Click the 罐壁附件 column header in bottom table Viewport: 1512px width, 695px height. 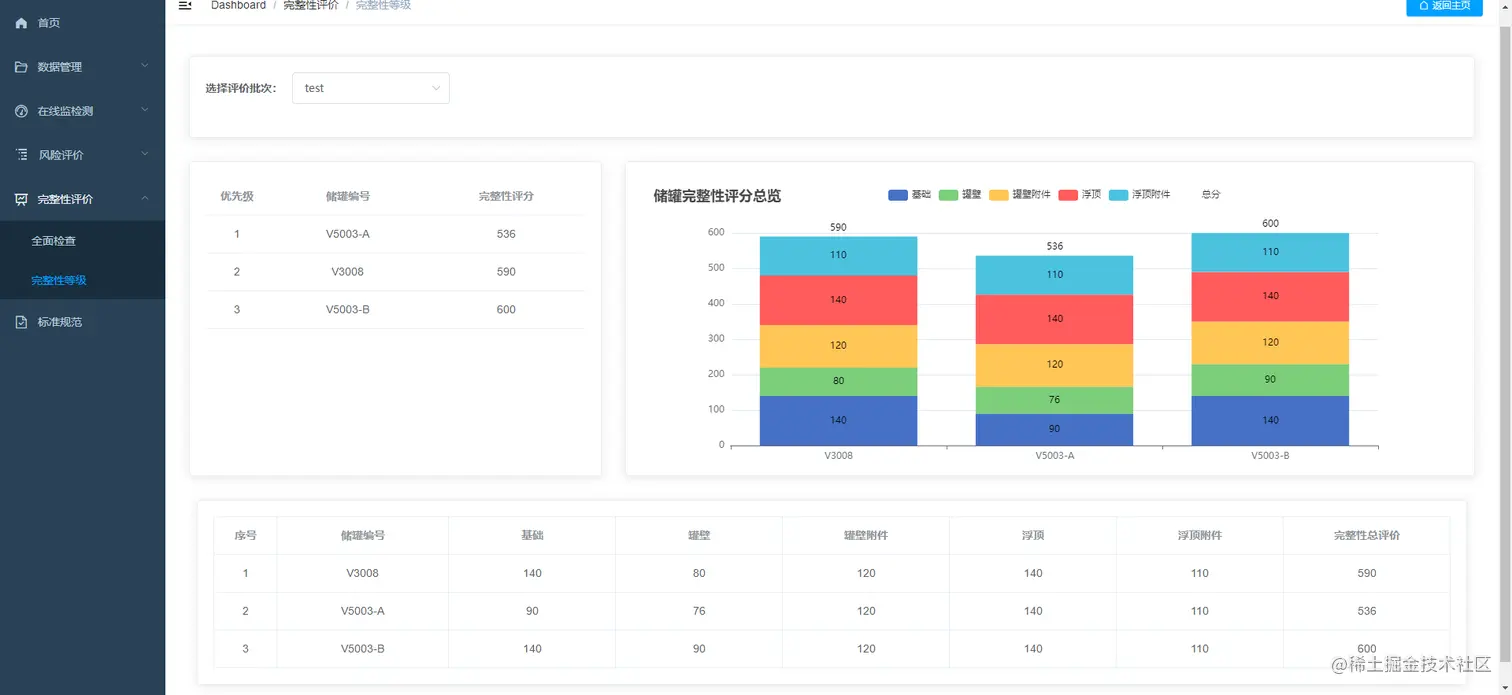pyautogui.click(x=866, y=535)
